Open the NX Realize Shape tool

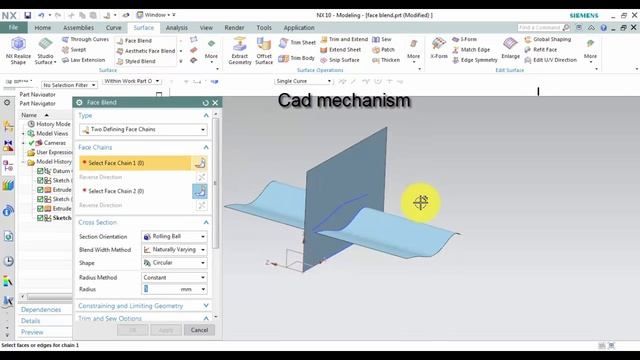click(18, 51)
